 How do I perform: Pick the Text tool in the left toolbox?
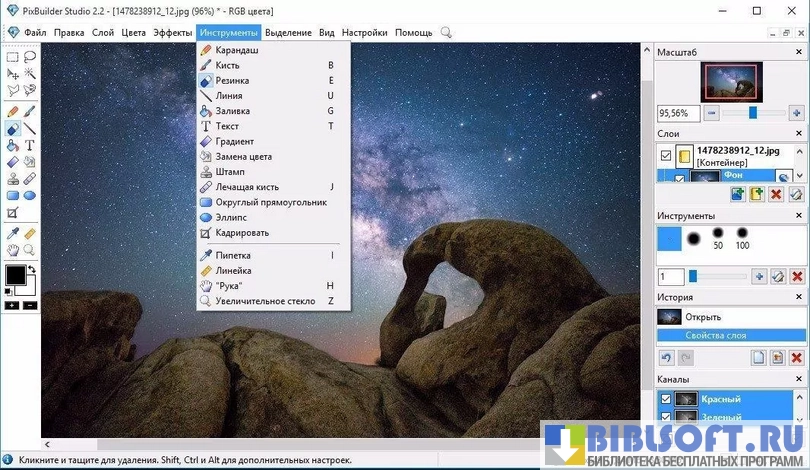point(30,145)
